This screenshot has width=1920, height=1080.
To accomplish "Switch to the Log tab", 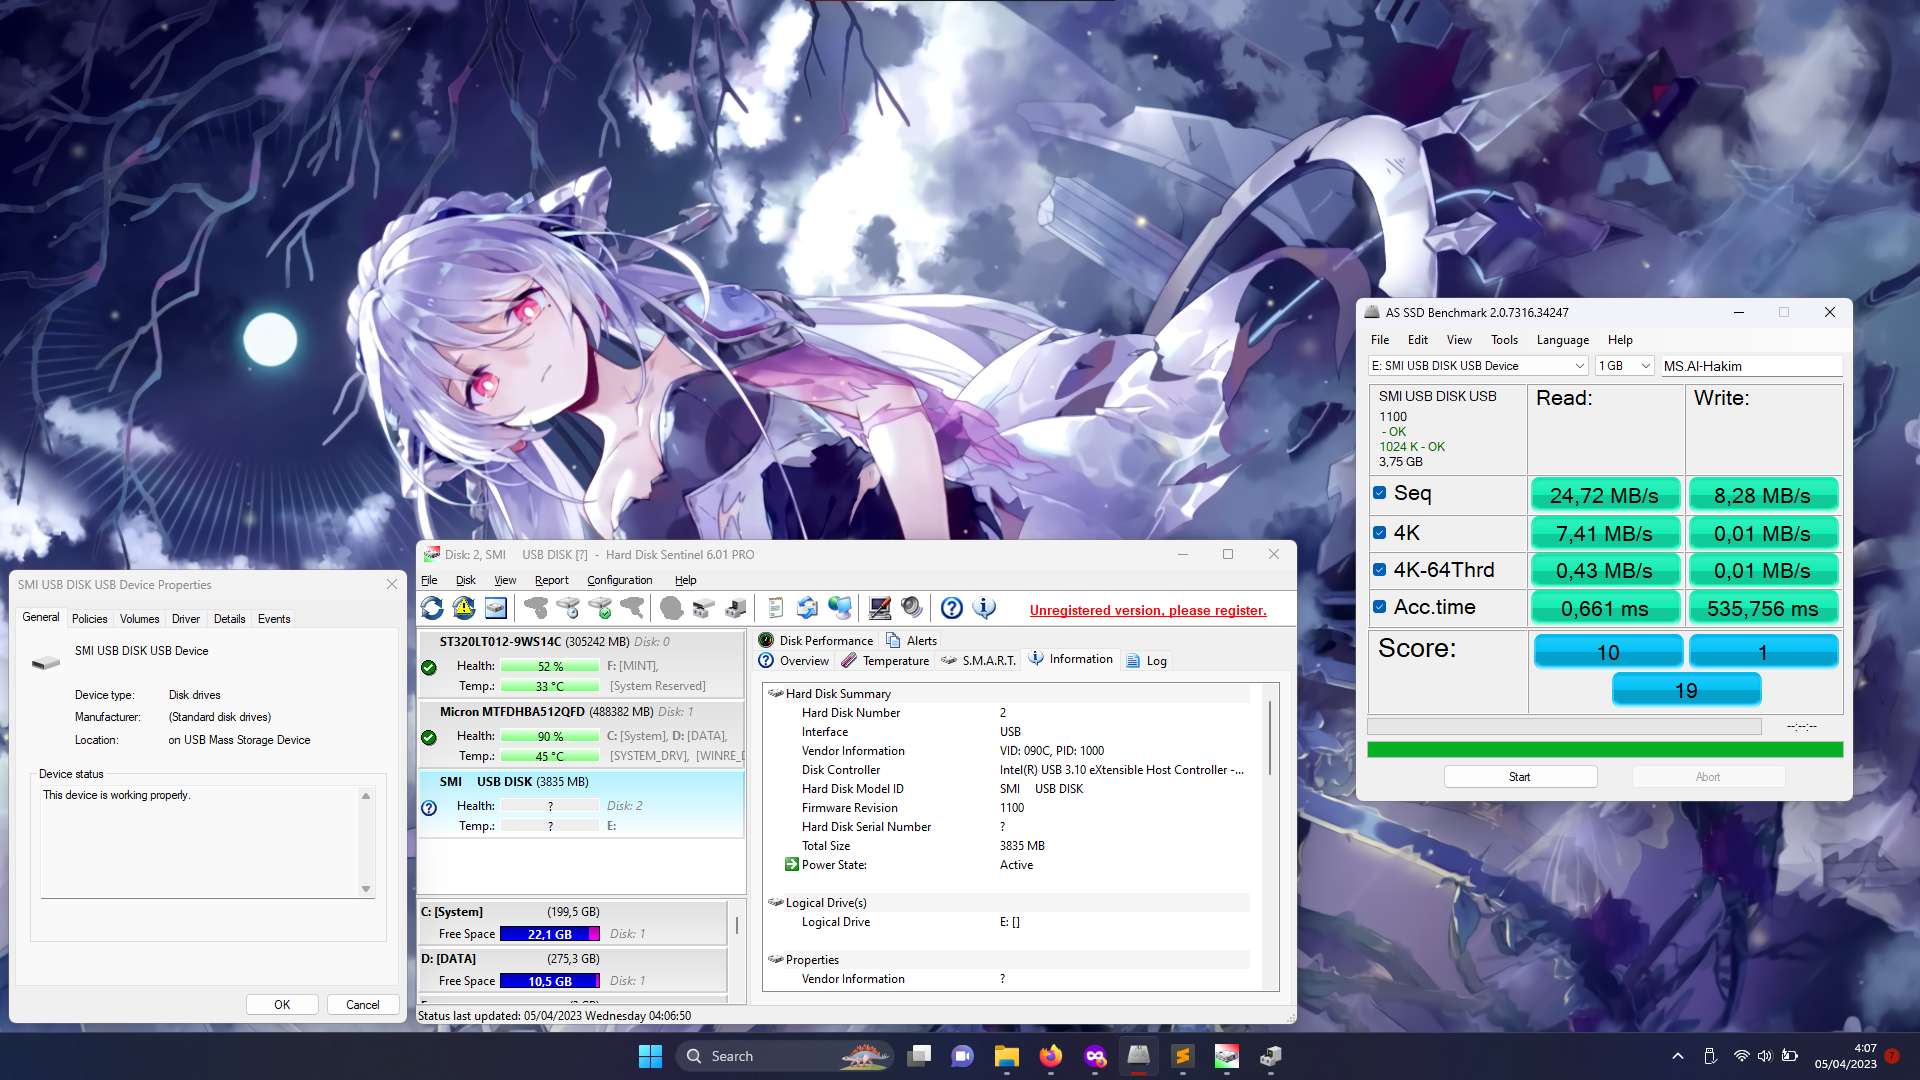I will pyautogui.click(x=1146, y=661).
